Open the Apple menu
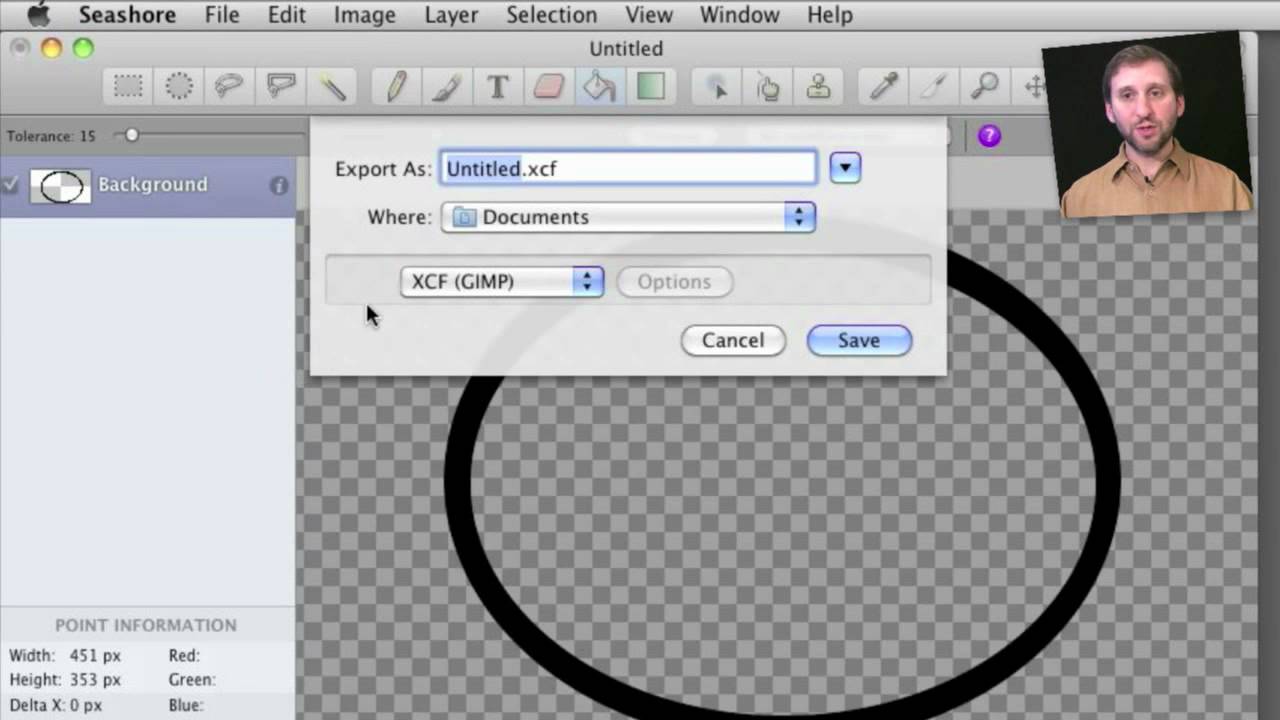The image size is (1280, 720). pyautogui.click(x=38, y=15)
